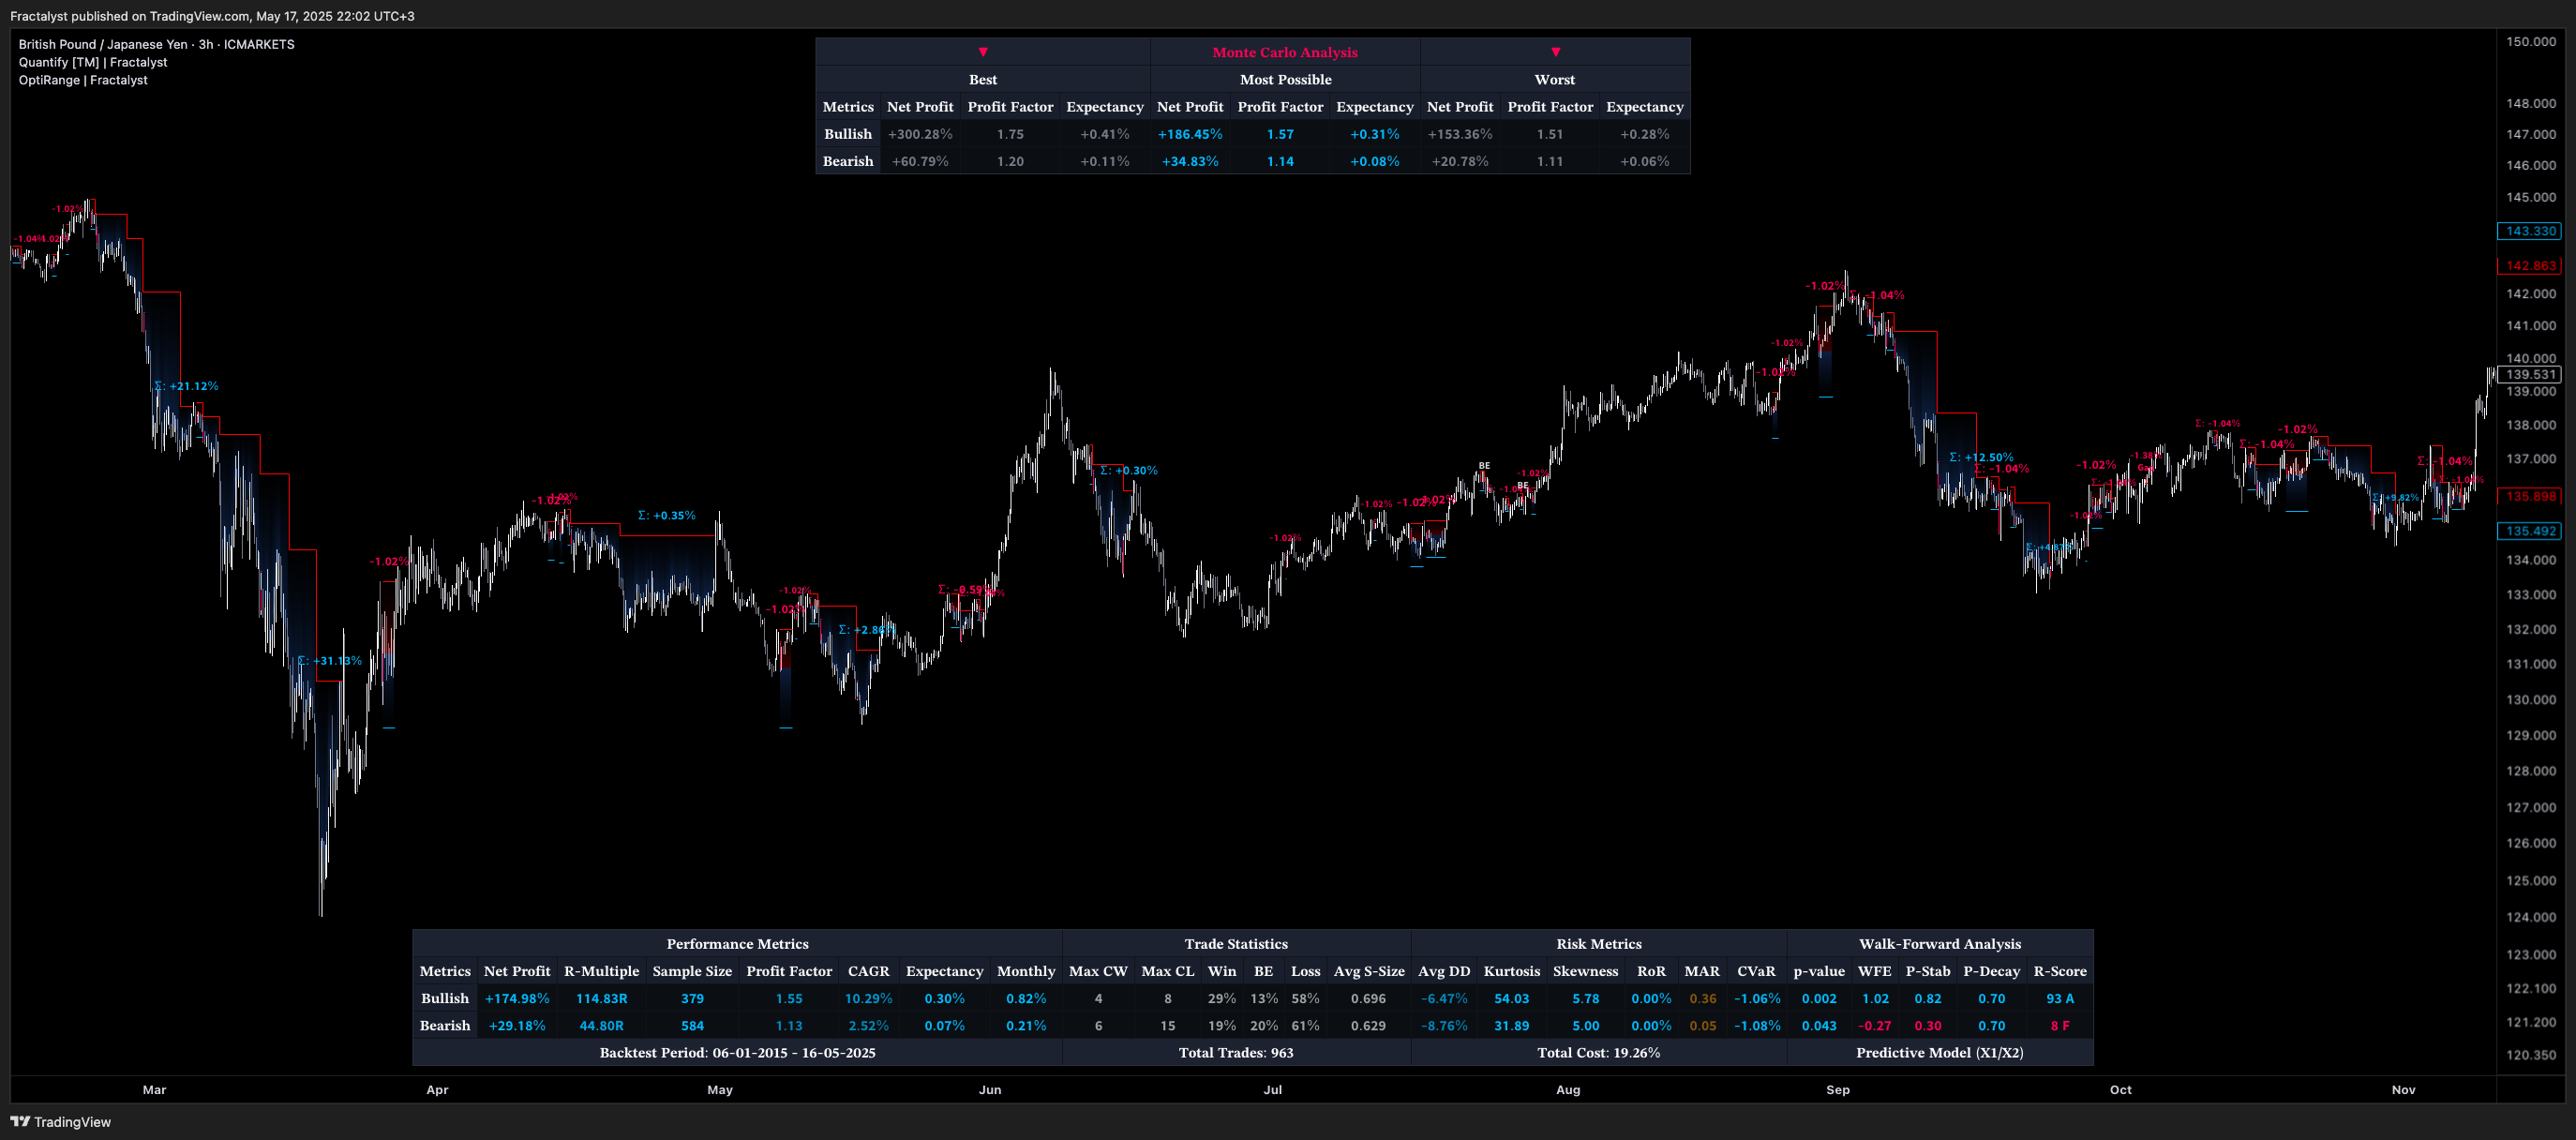Select the Risk Metrics section header

click(x=1599, y=944)
